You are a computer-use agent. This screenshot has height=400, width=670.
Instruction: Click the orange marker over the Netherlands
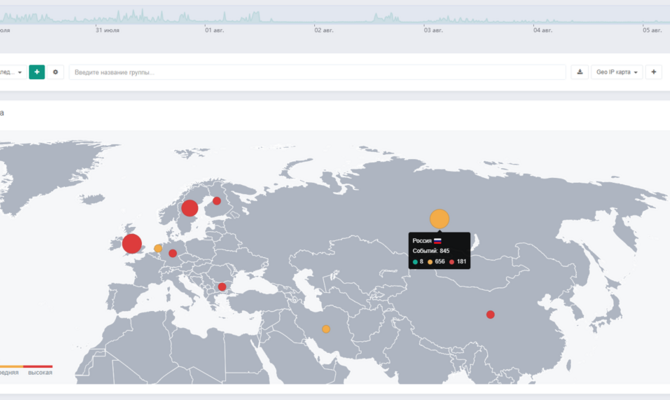tap(158, 248)
